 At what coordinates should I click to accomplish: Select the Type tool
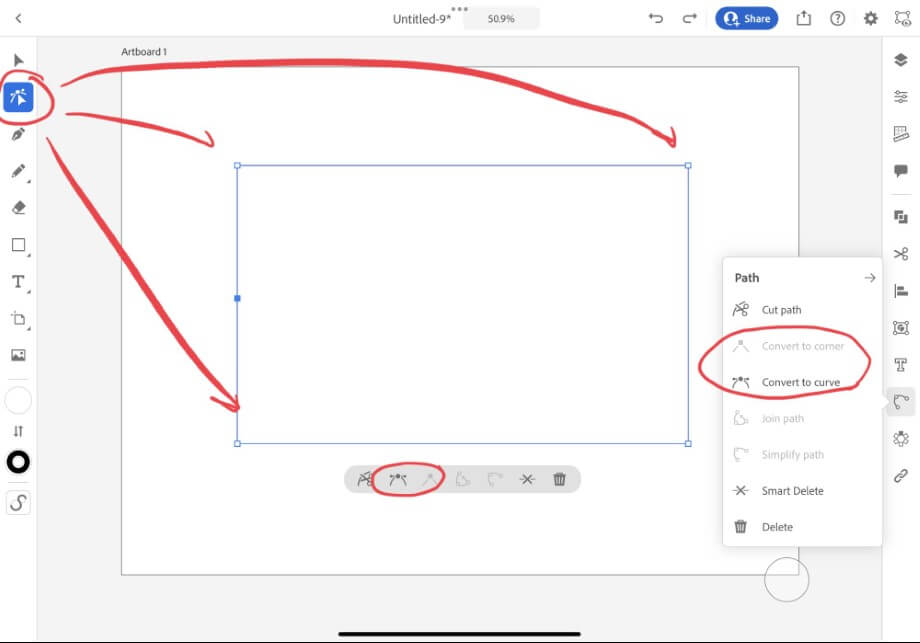(x=18, y=282)
